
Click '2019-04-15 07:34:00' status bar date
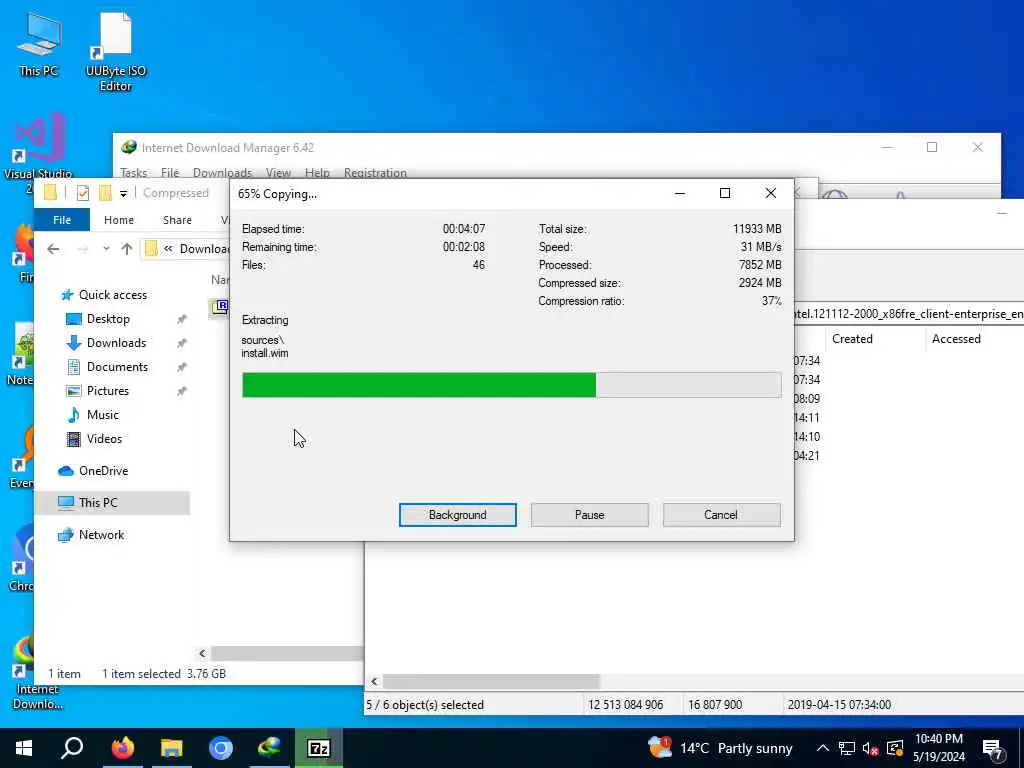pyautogui.click(x=839, y=705)
